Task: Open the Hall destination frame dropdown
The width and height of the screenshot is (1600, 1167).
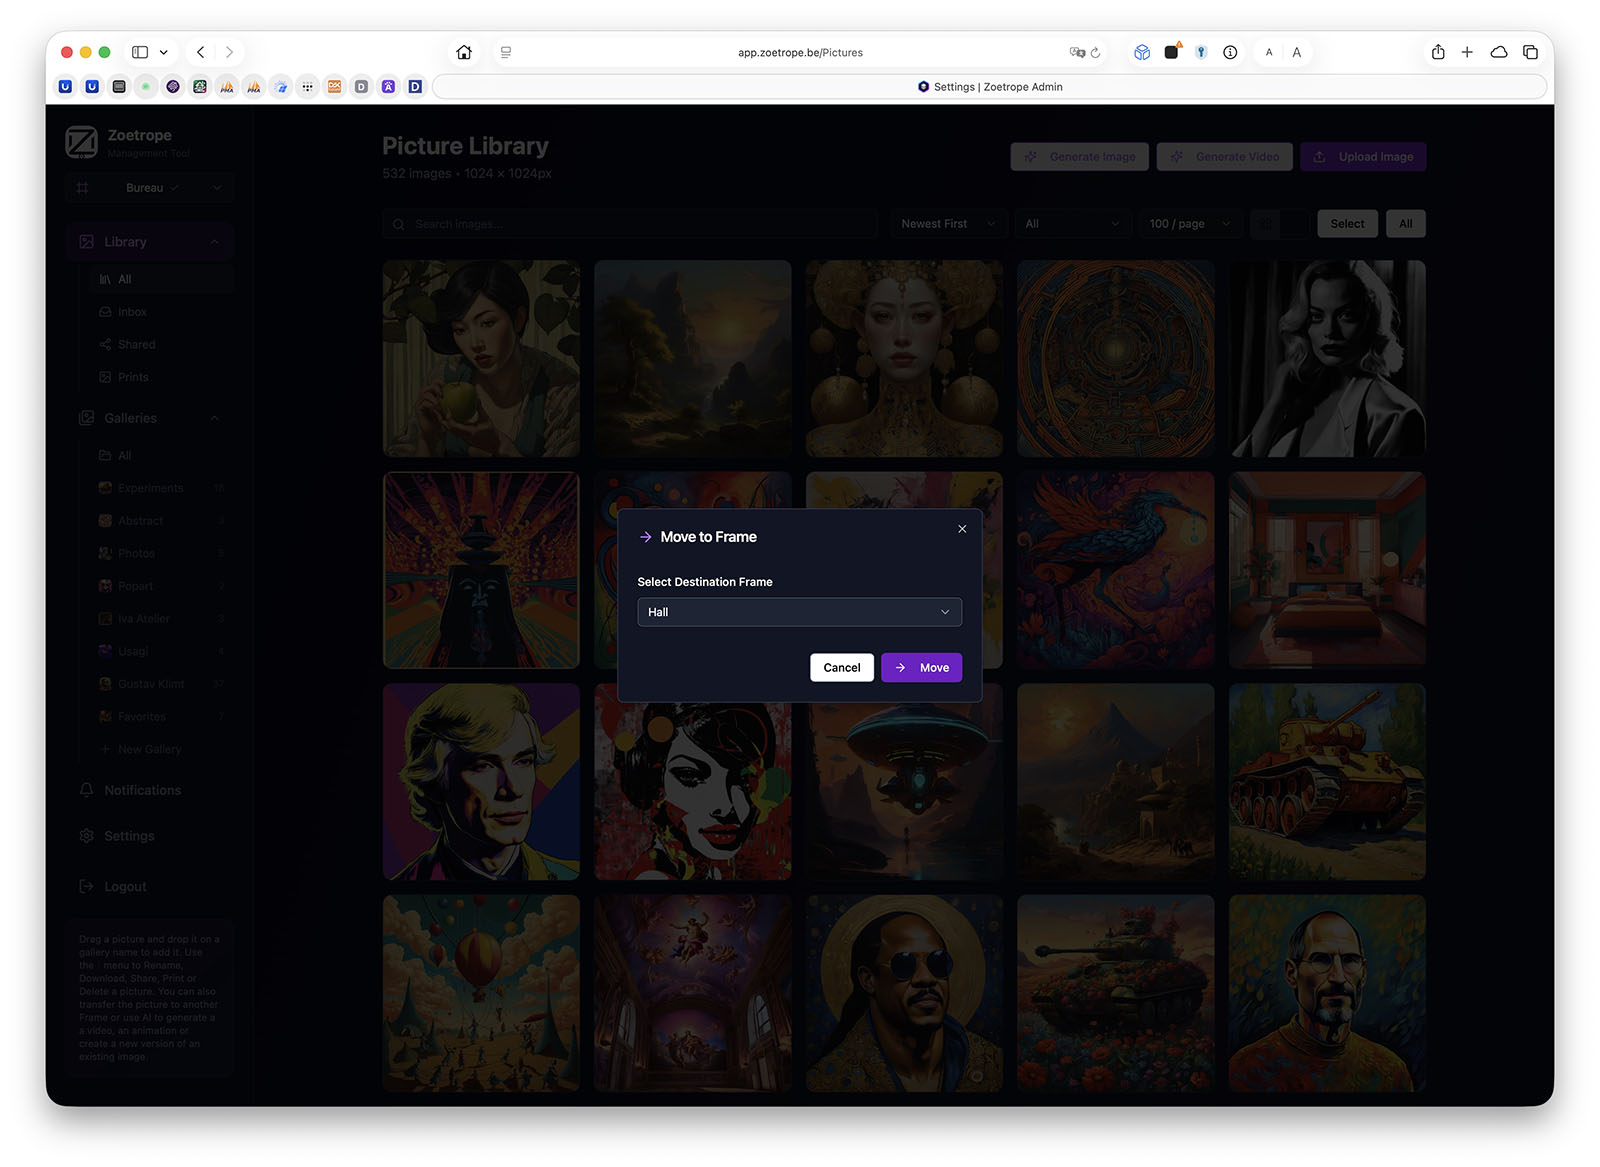Action: point(798,611)
